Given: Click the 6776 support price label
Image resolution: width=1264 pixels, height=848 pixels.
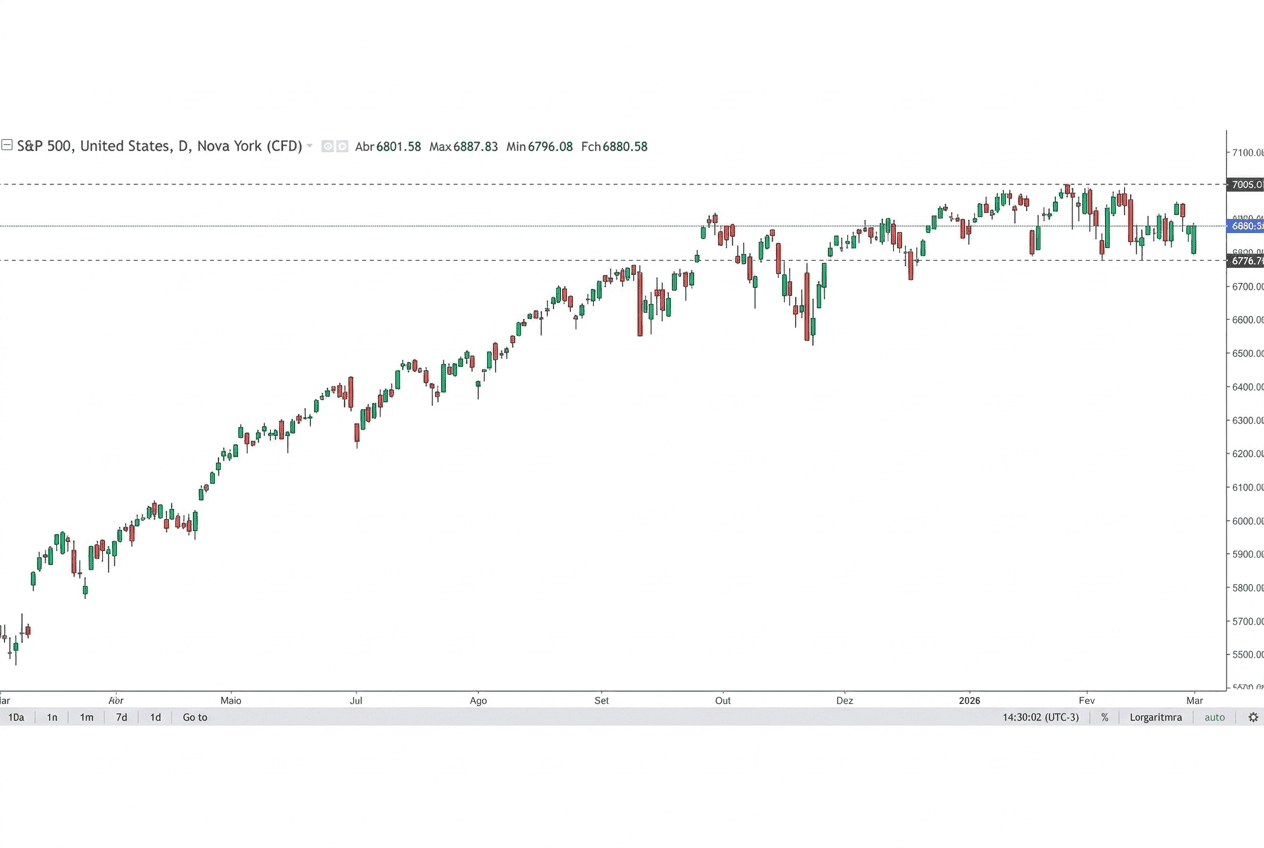Looking at the screenshot, I should pos(1246,261).
